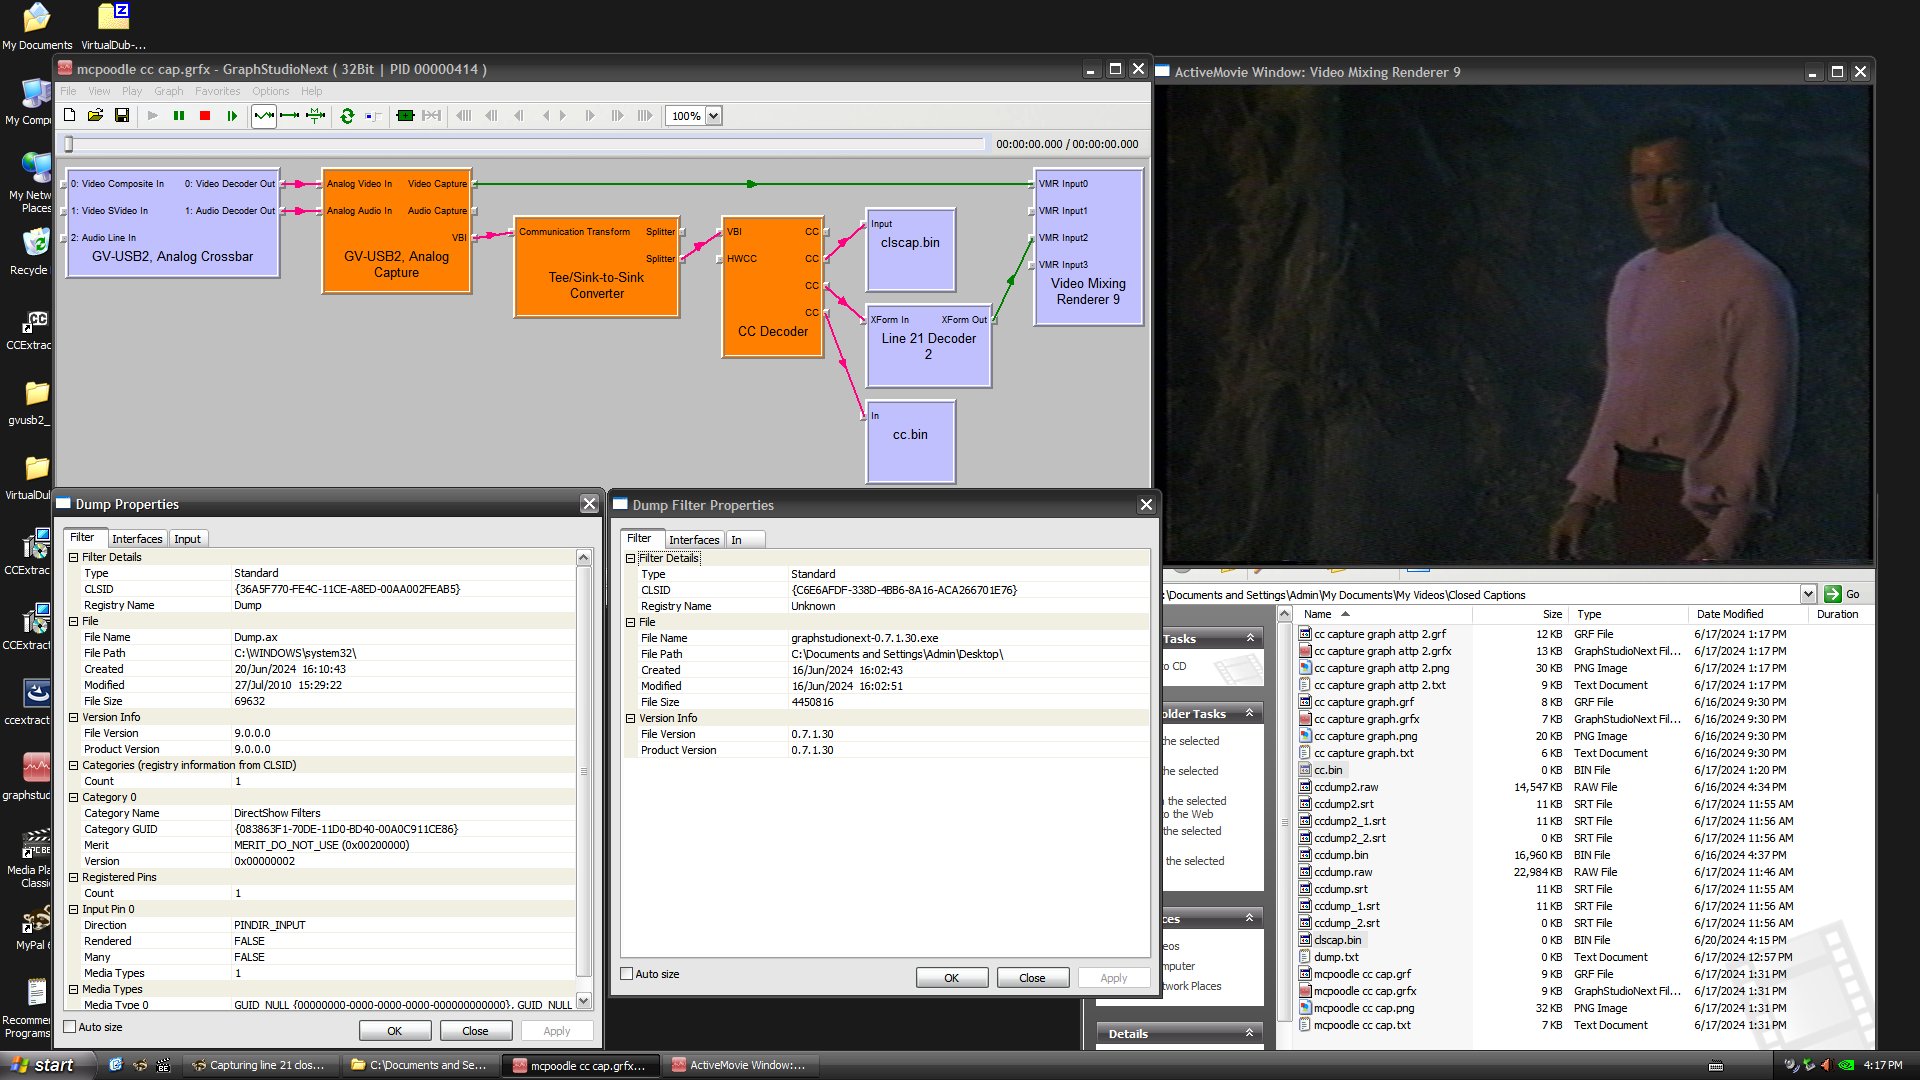Open the Explorer address bar dropdown
This screenshot has height=1080, width=1920.
pos(1808,594)
